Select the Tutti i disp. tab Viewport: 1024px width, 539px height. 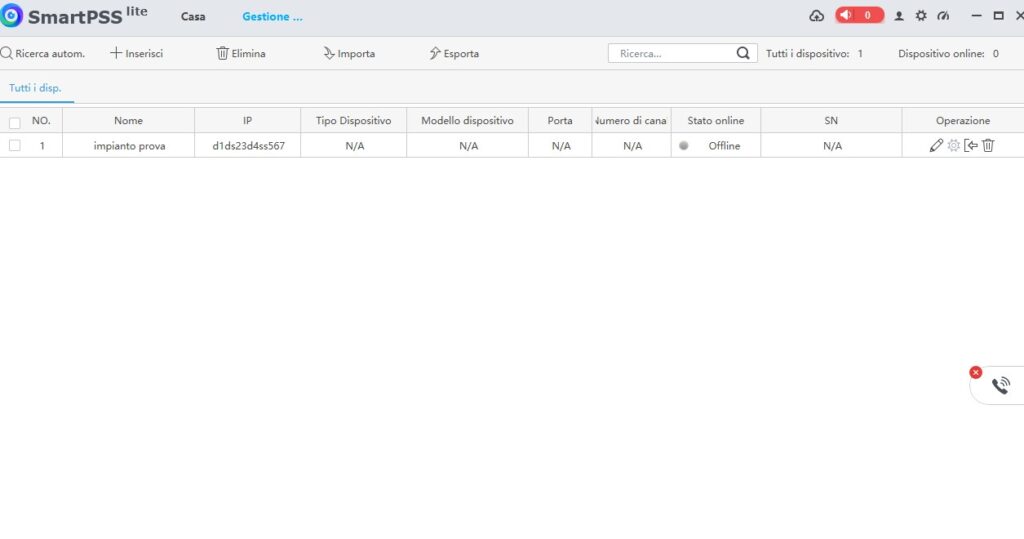(x=35, y=88)
